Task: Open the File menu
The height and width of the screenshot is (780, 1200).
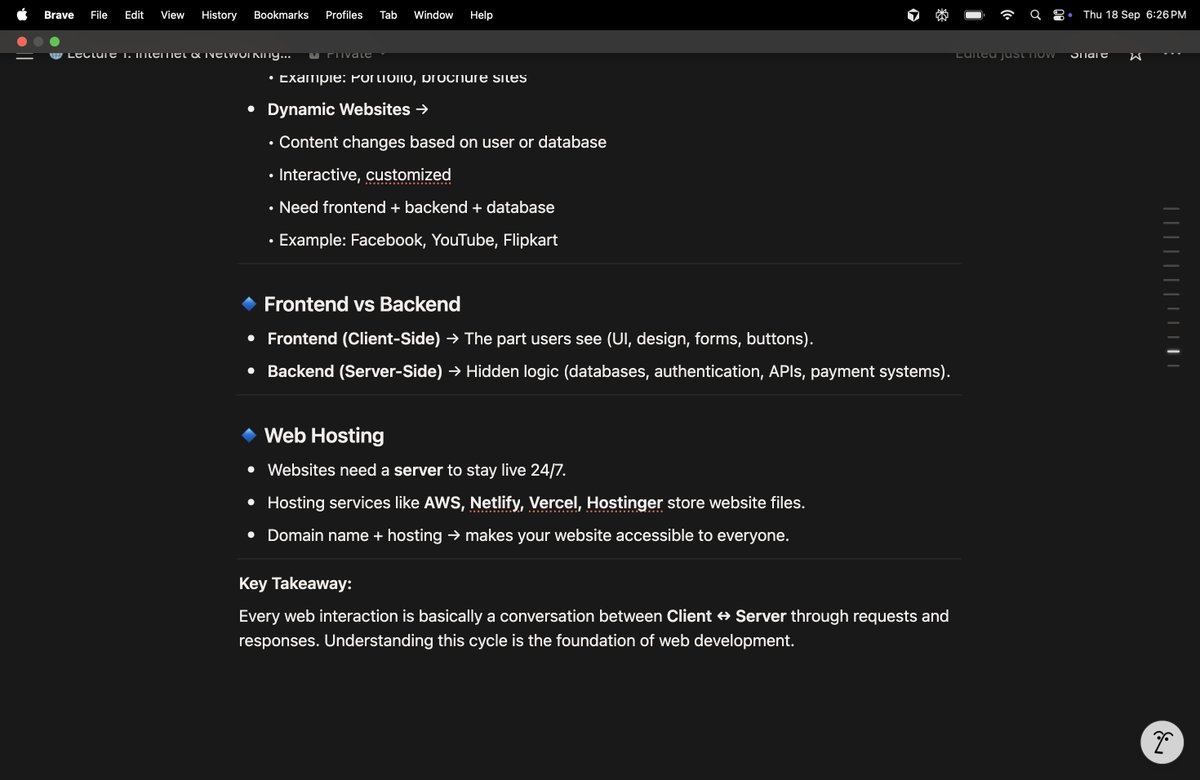Action: (x=99, y=15)
